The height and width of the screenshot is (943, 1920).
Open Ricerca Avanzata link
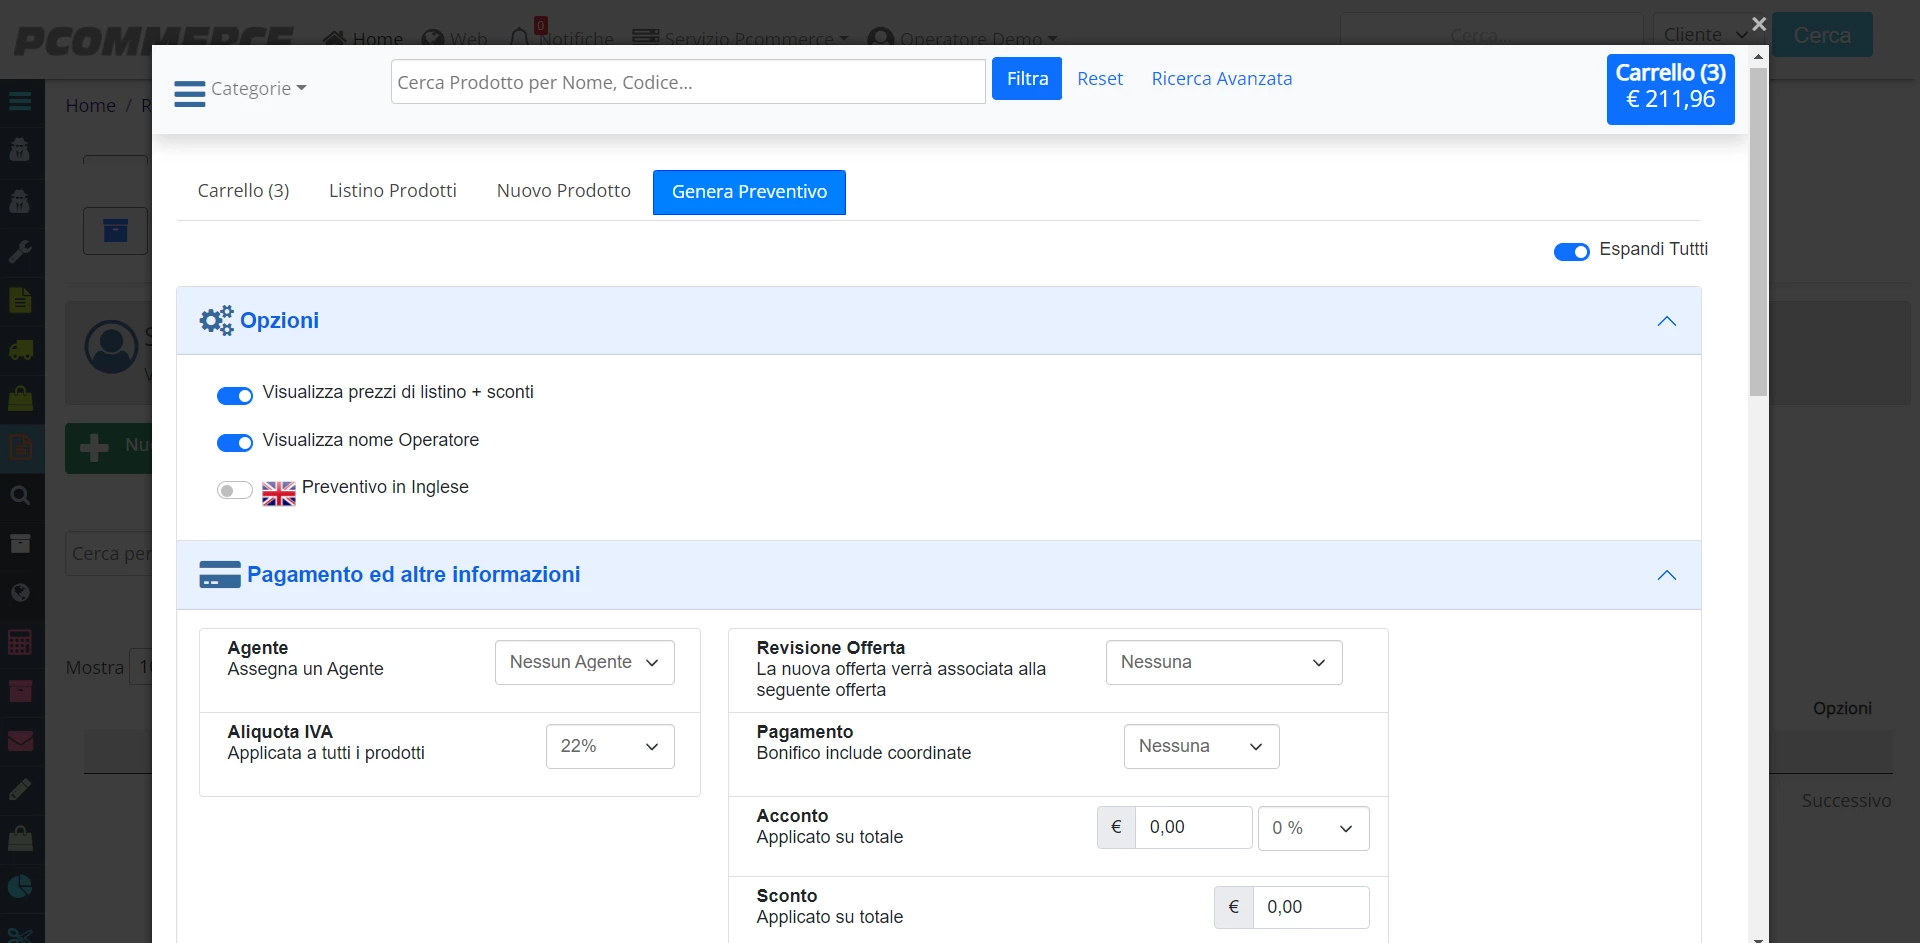click(x=1222, y=79)
